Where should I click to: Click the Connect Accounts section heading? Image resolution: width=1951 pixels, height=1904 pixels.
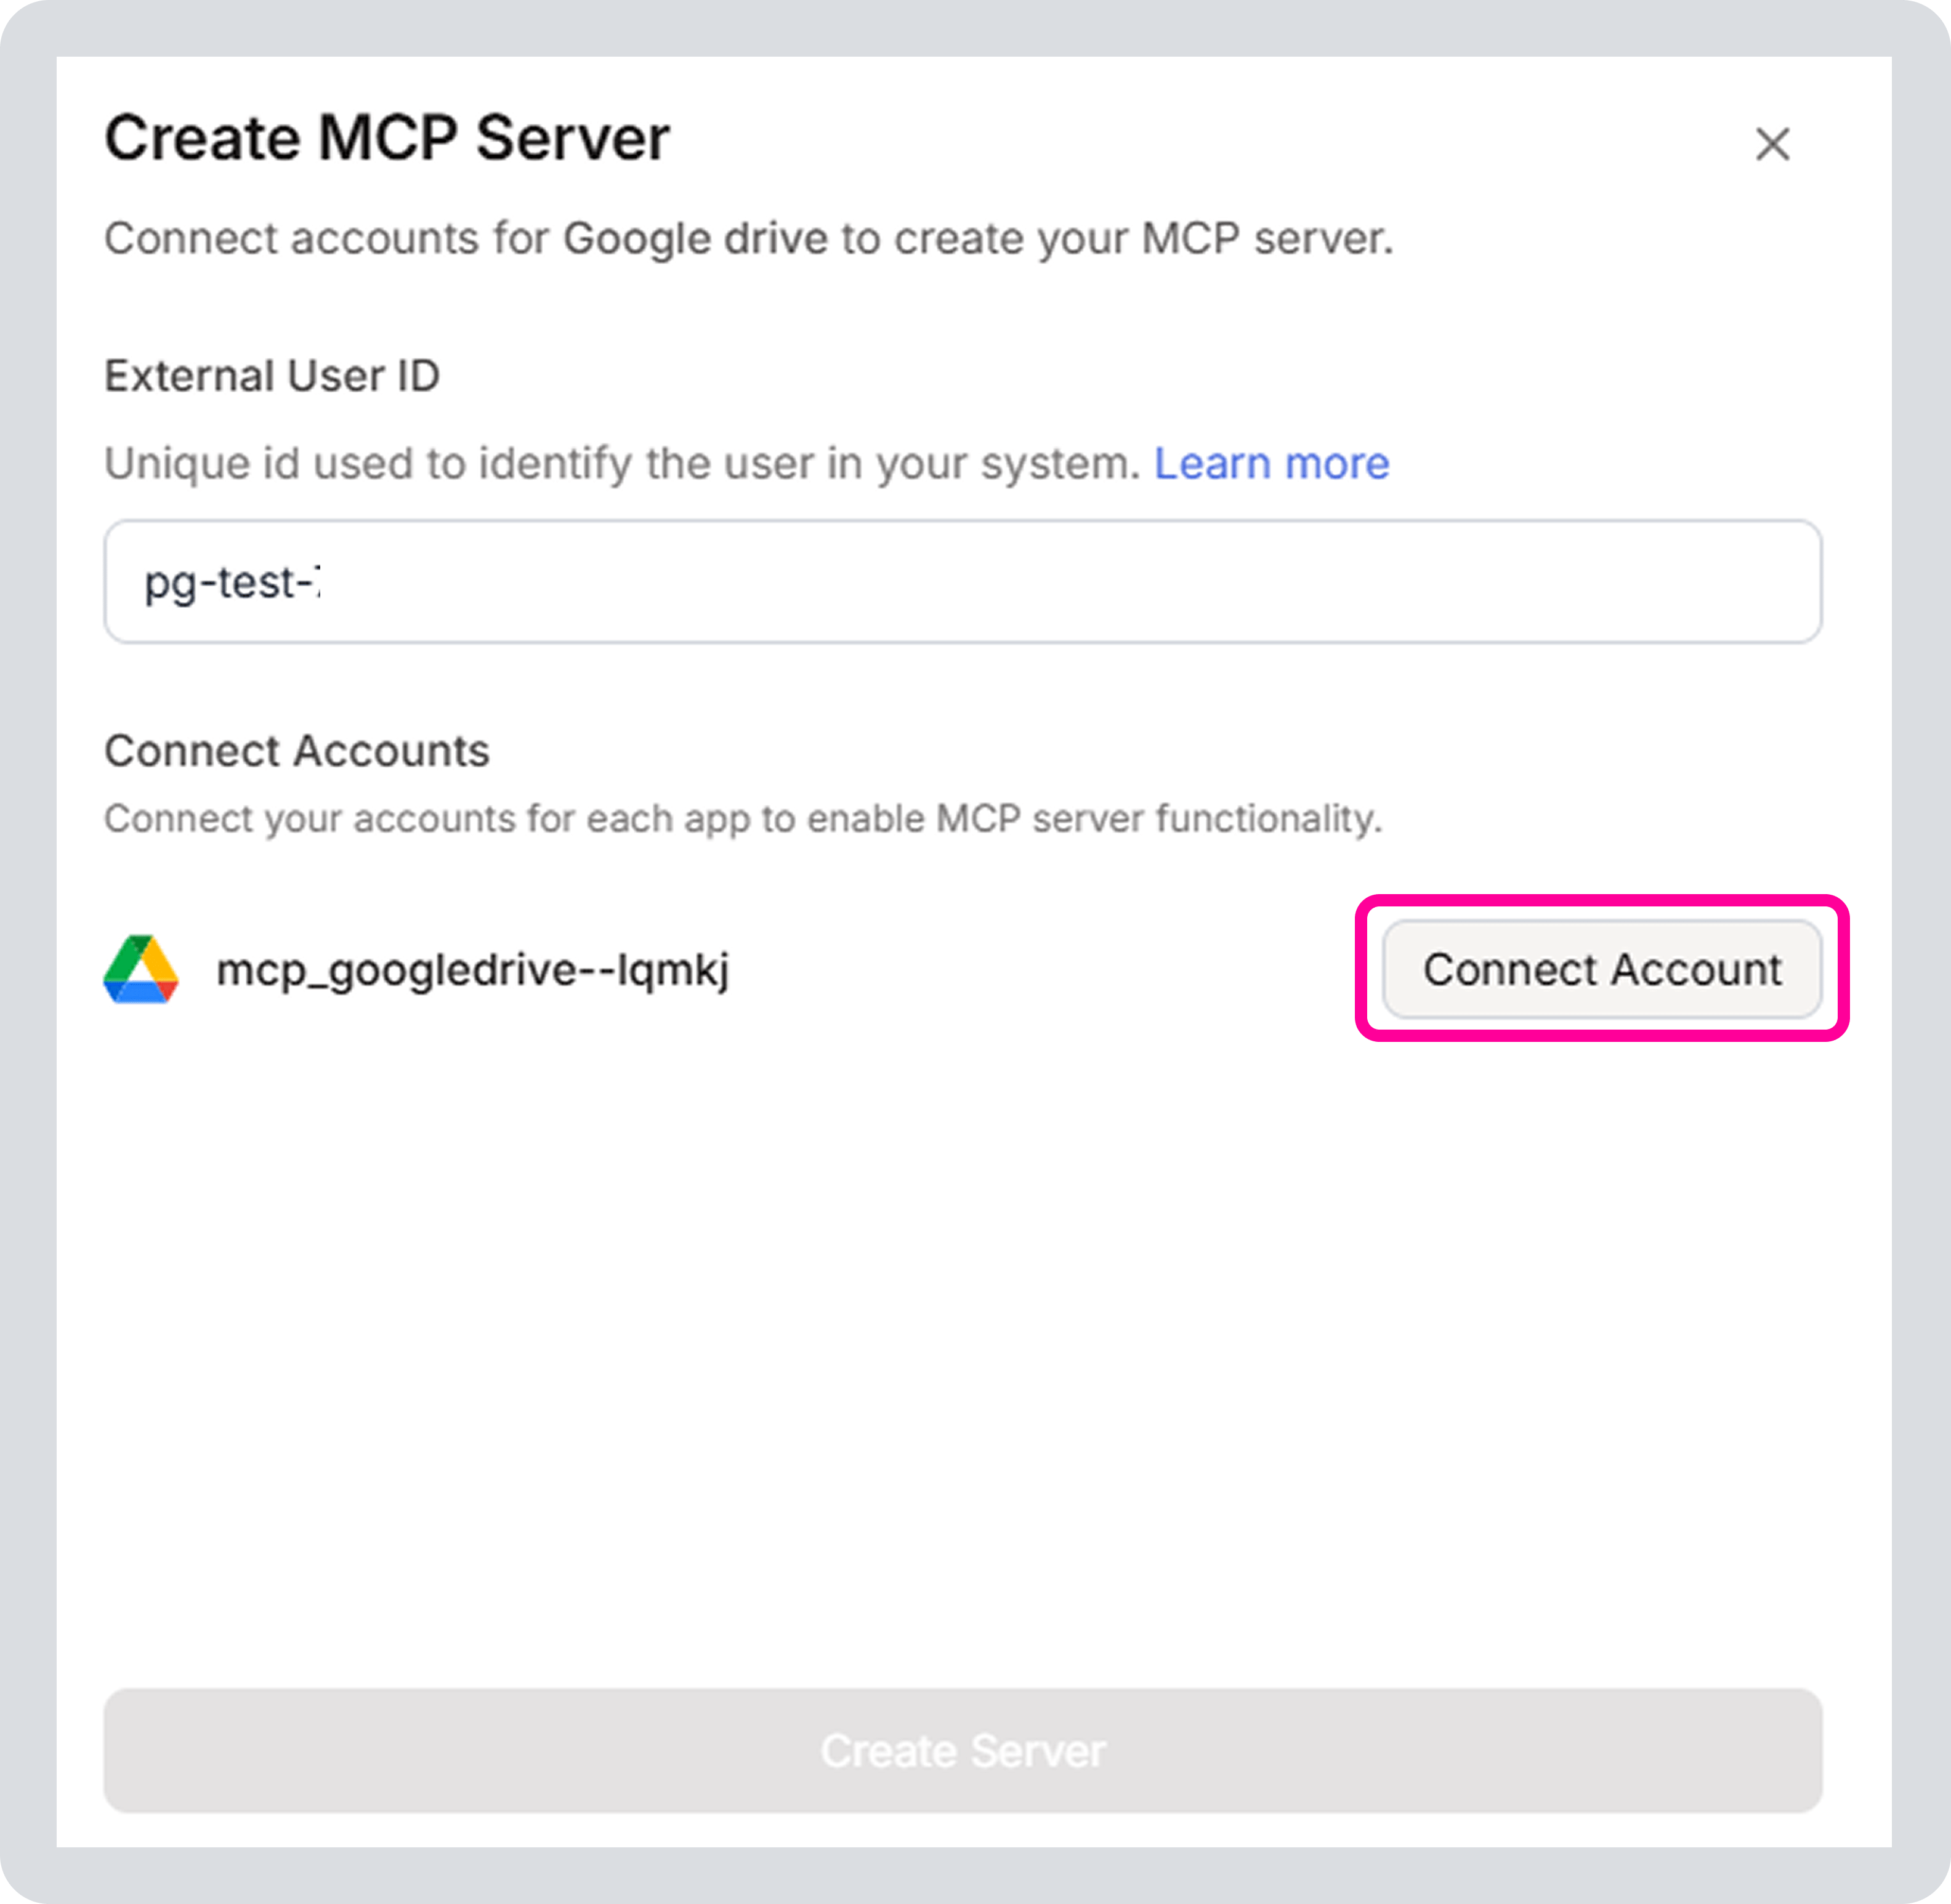[296, 750]
